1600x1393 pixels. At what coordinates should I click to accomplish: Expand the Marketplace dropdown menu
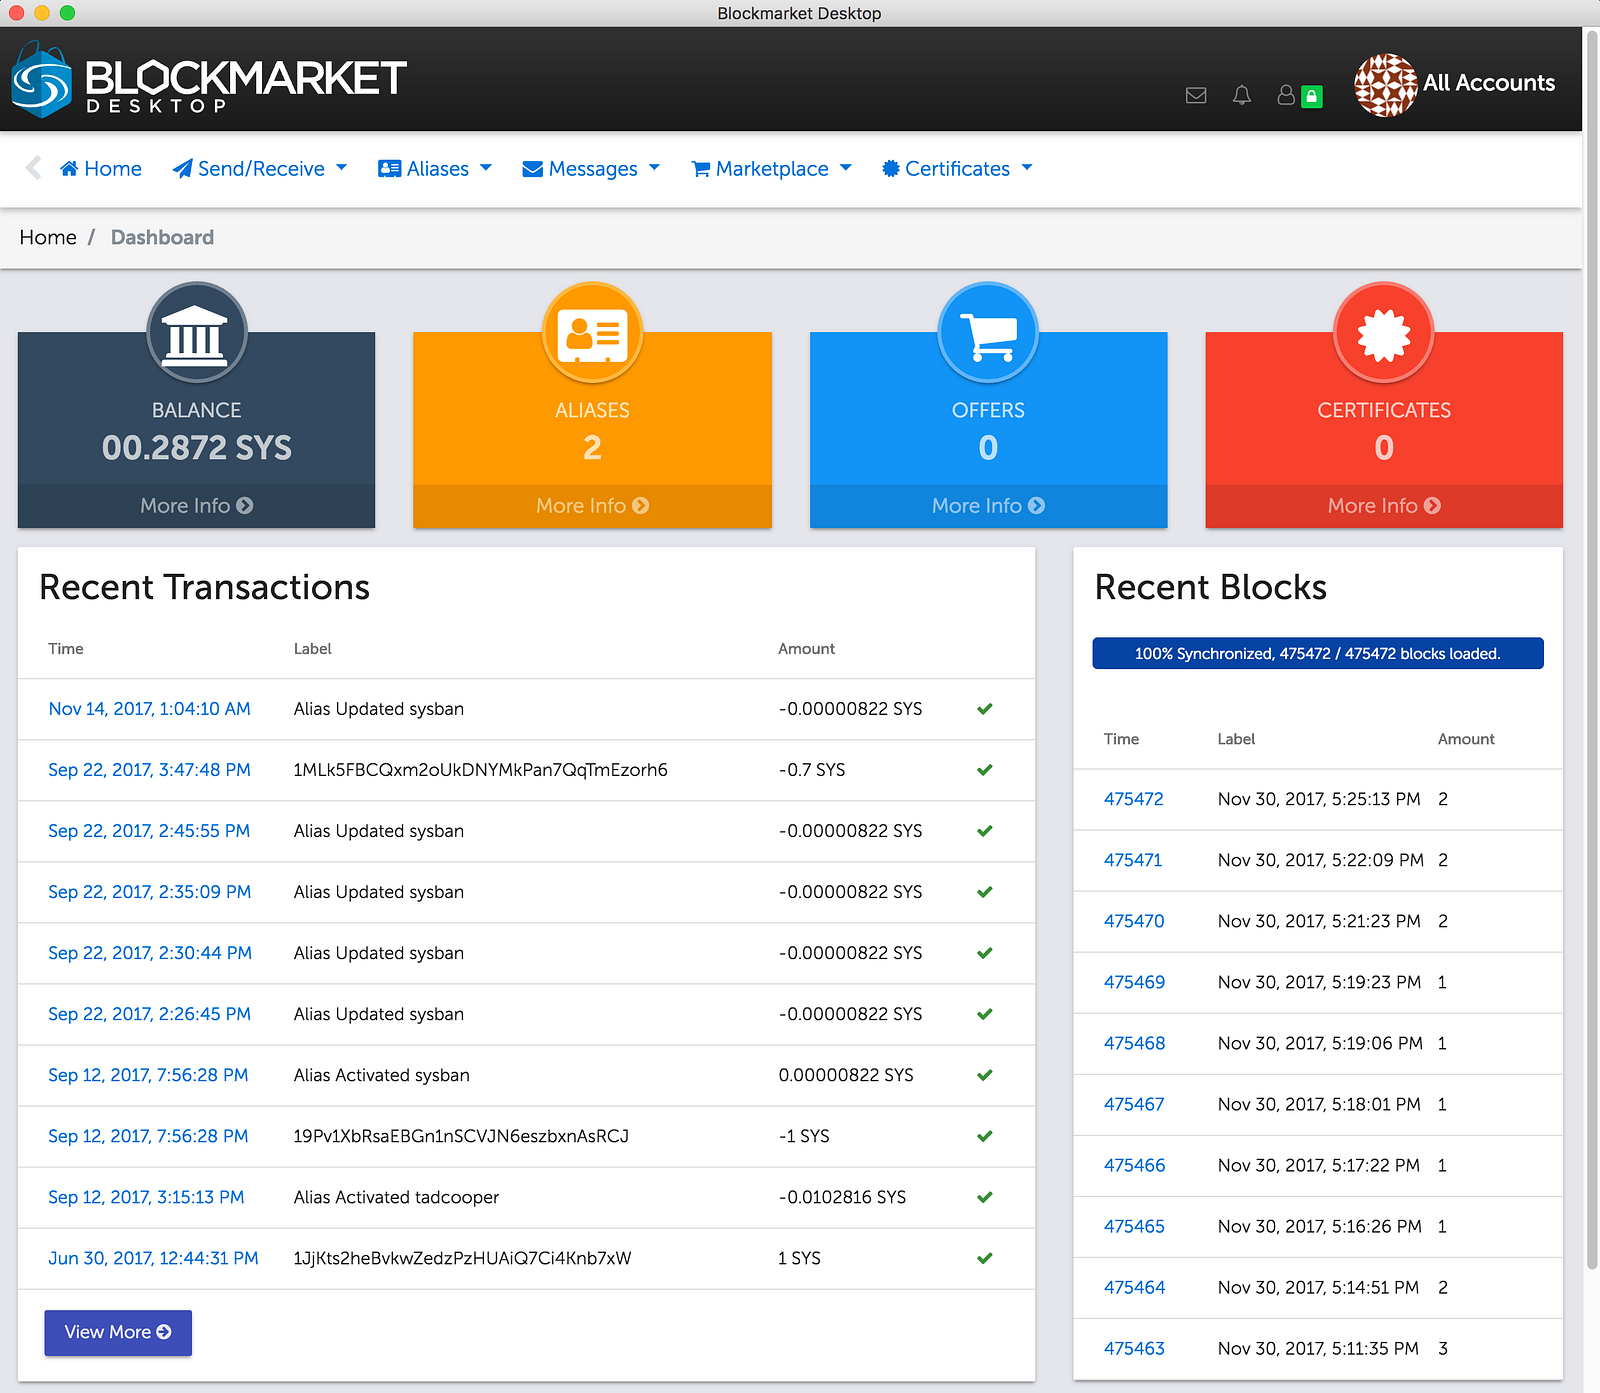(771, 169)
